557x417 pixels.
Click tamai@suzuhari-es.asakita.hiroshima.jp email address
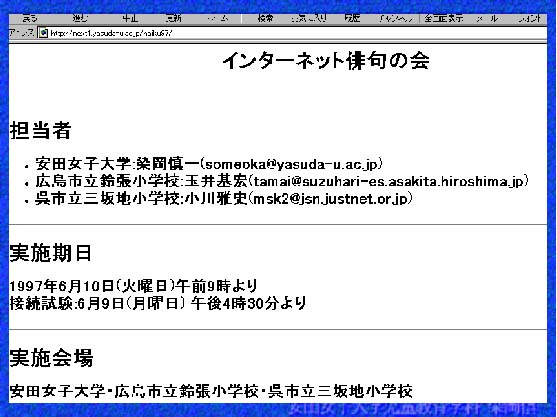(389, 182)
